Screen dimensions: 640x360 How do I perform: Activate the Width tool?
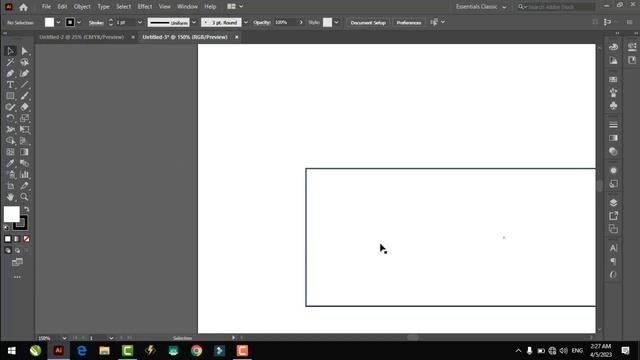(10, 129)
